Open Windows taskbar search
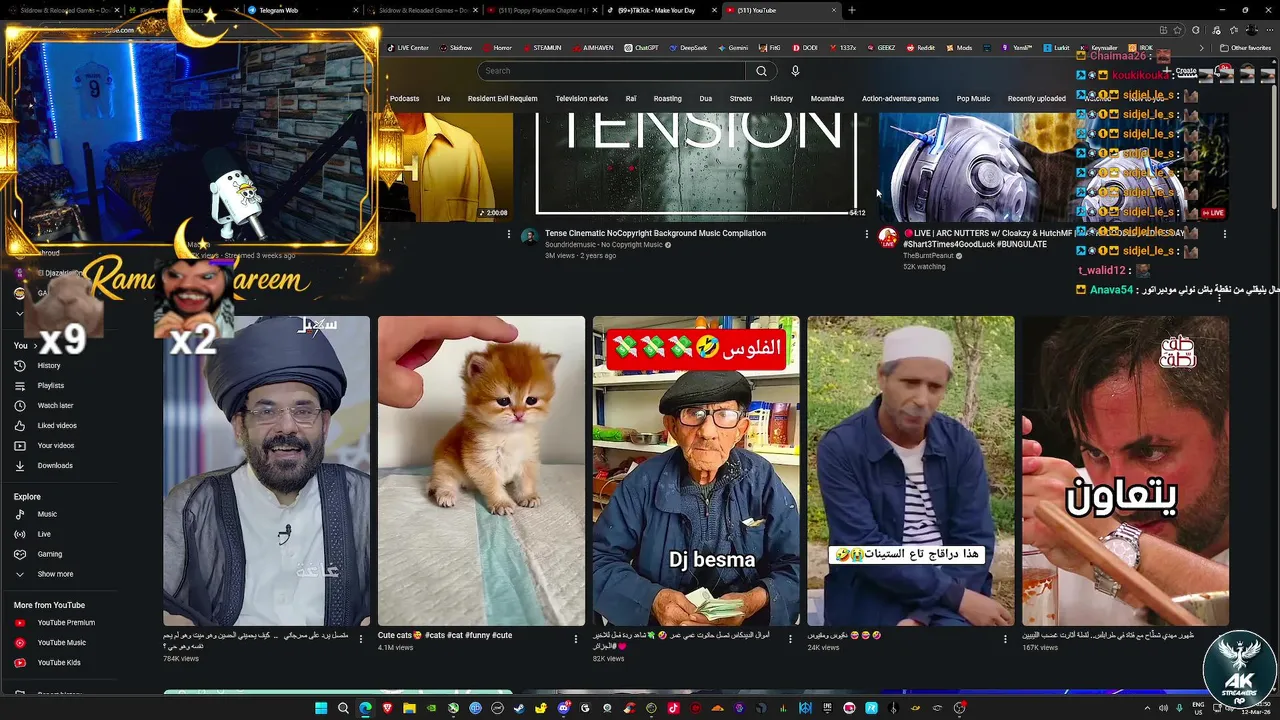Screen dimensions: 1280x720 [343, 708]
